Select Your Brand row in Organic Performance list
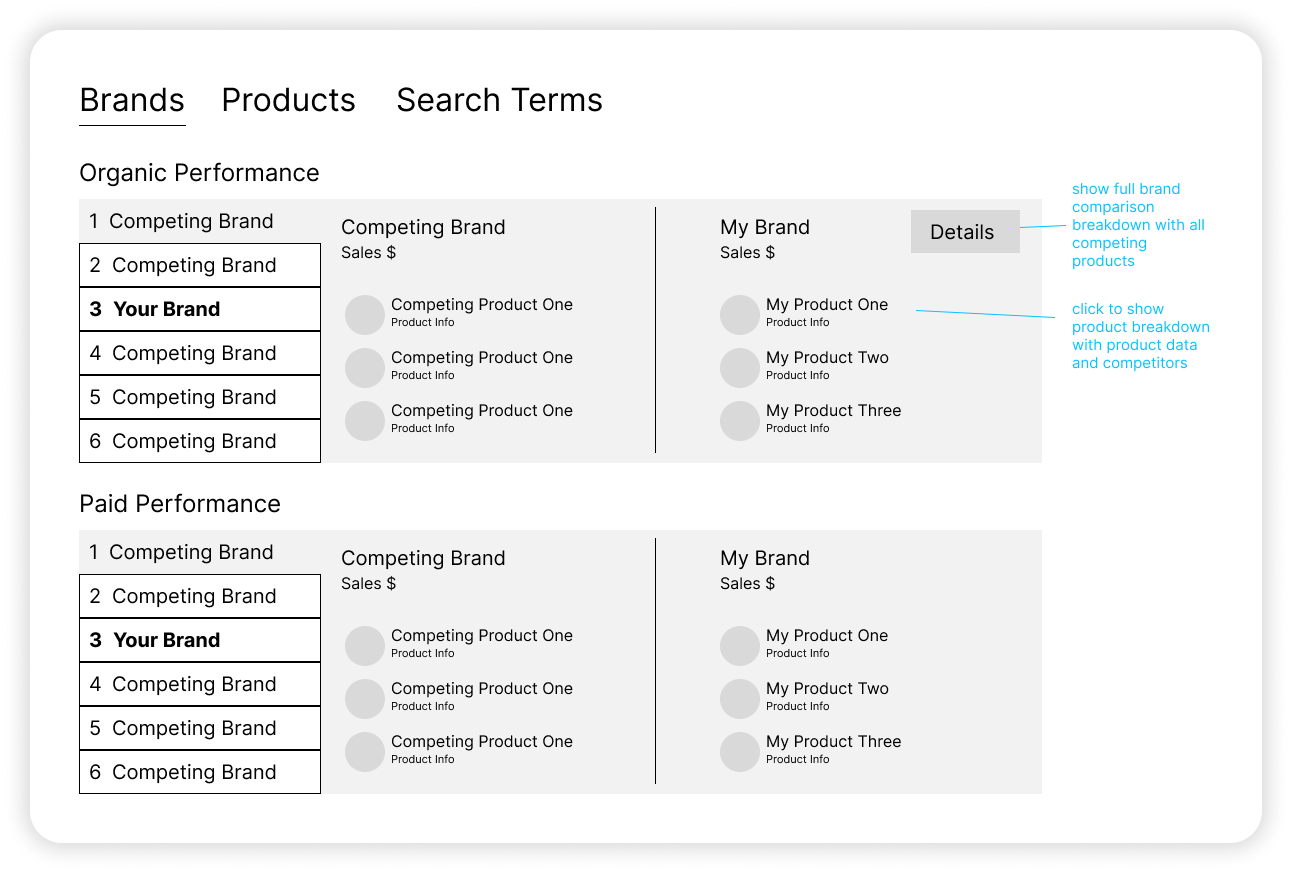 click(x=200, y=309)
